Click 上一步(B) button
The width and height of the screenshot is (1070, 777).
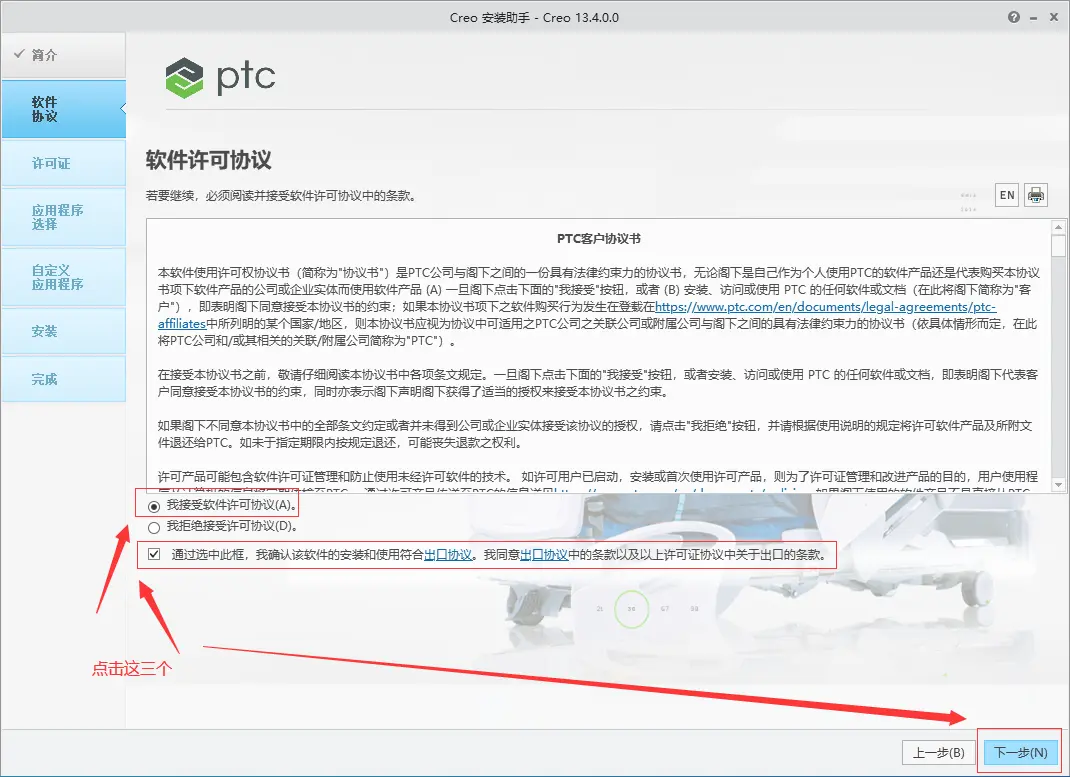[x=938, y=752]
